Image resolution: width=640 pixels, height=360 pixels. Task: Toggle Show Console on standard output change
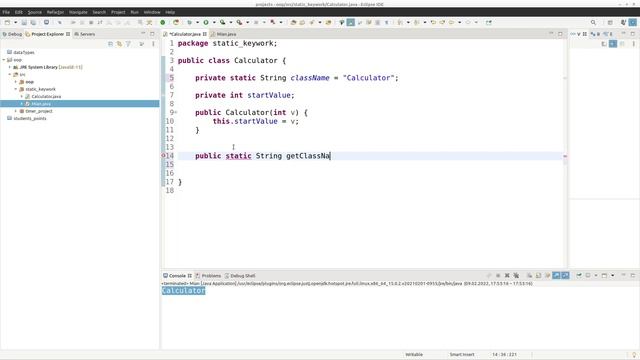point(556,276)
